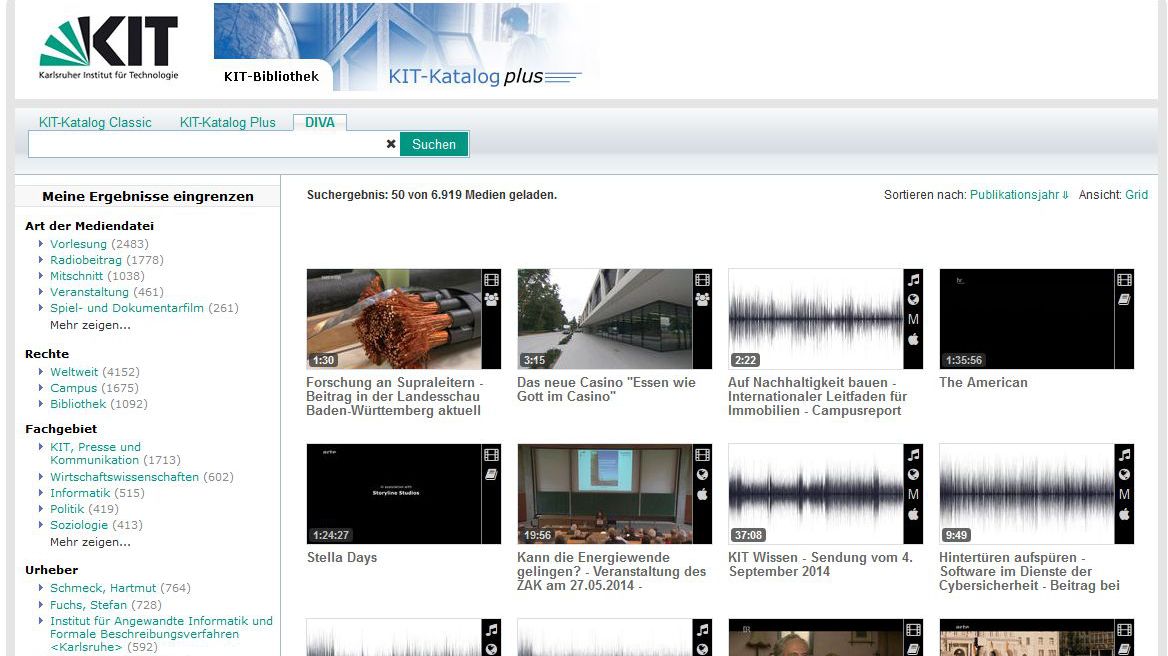This screenshot has width=1168, height=656.
Task: Expand the arrow beside Schmeck, Hartmut
Action: click(41, 587)
